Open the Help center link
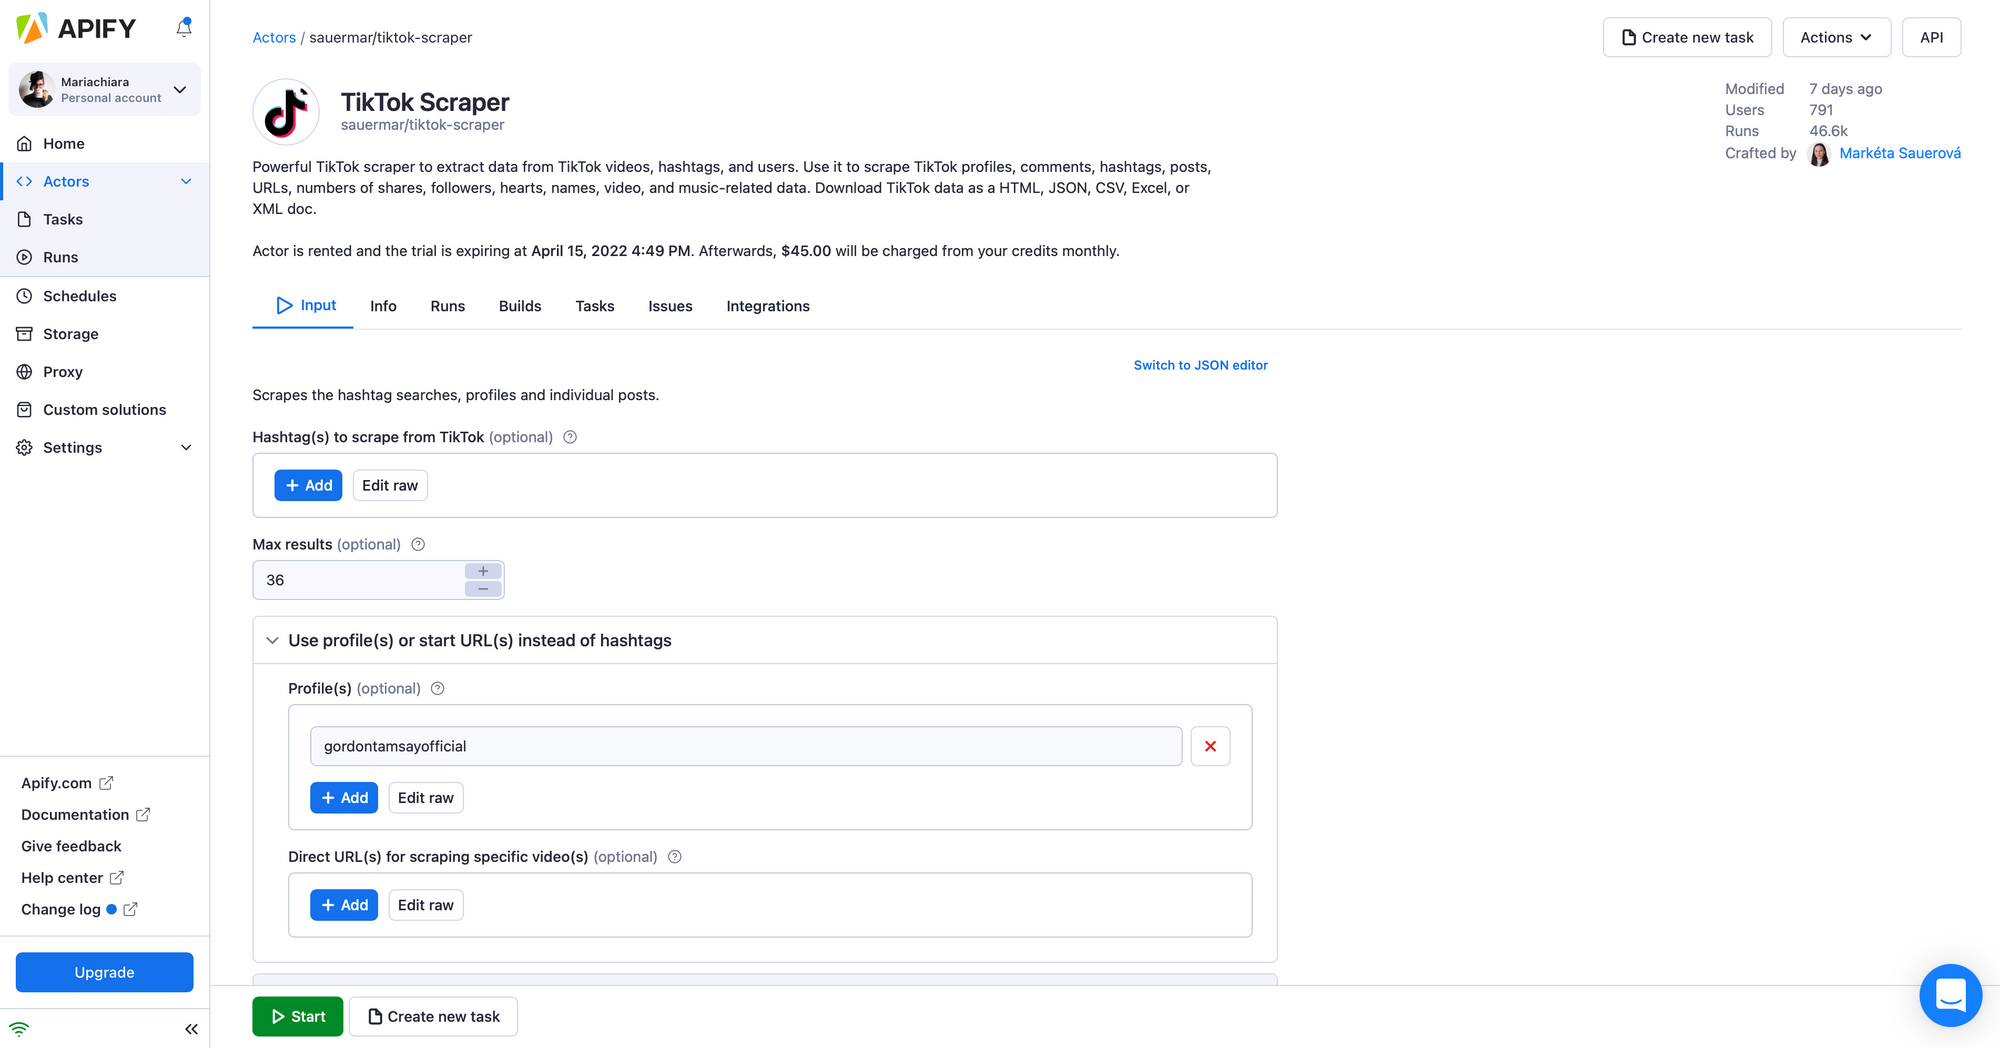The width and height of the screenshot is (2000, 1048). click(x=72, y=878)
